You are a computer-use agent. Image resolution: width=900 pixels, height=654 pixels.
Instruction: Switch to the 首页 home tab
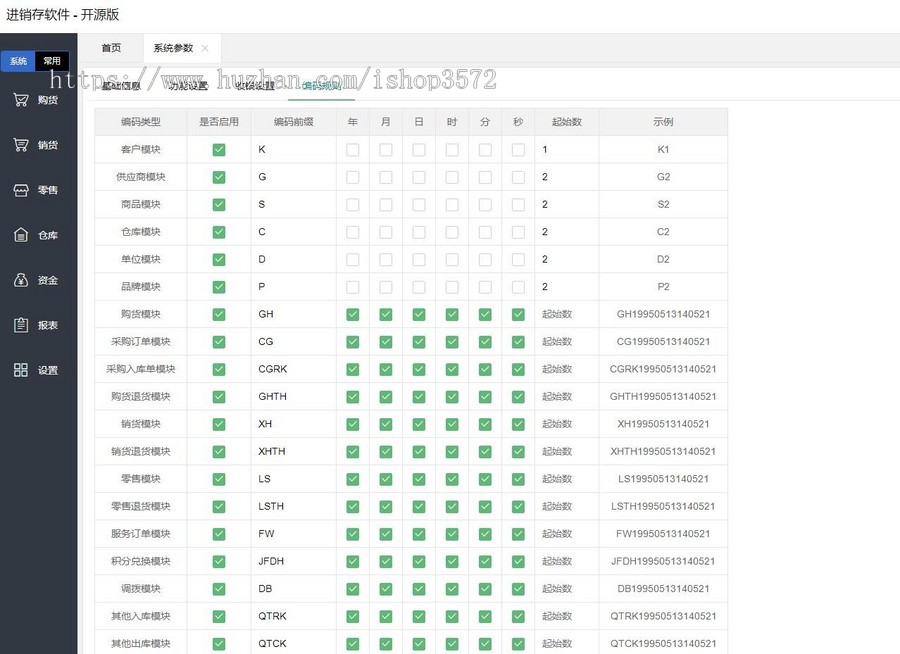[x=111, y=48]
